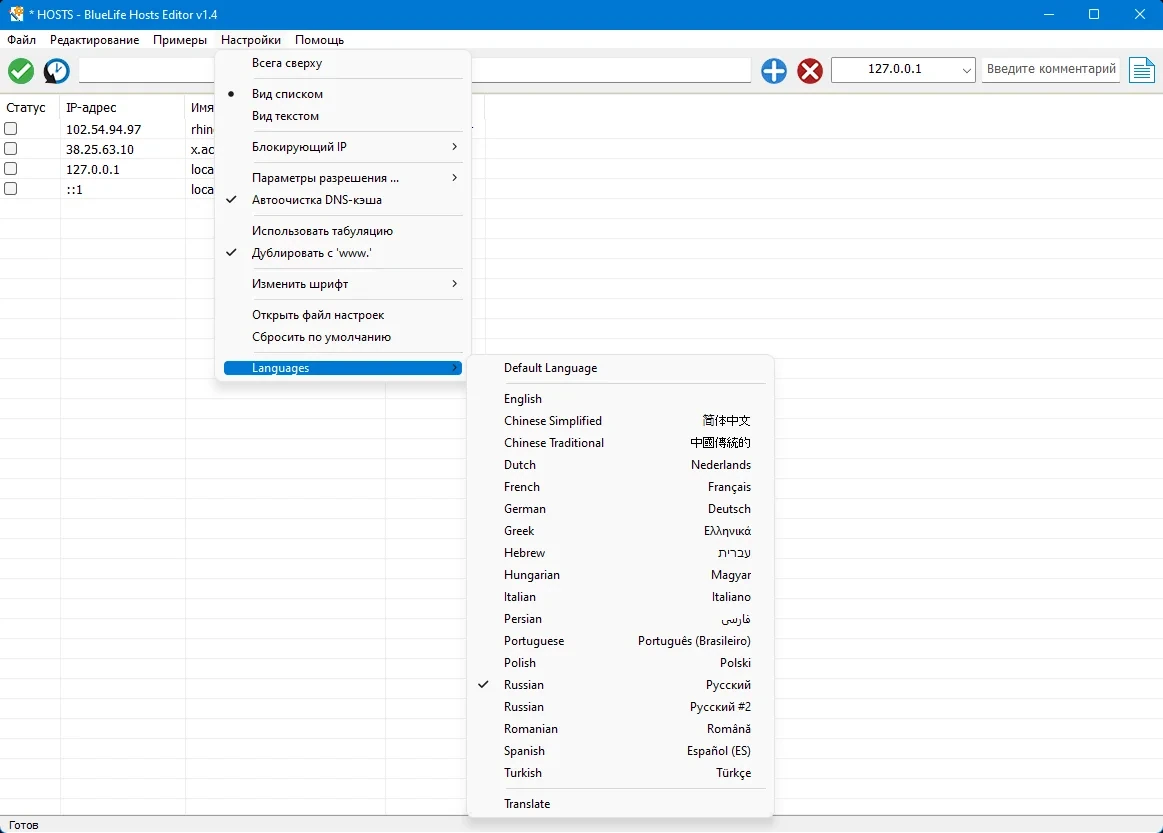
Task: Open the 127.0.0.1 IP combo box
Action: pos(903,69)
